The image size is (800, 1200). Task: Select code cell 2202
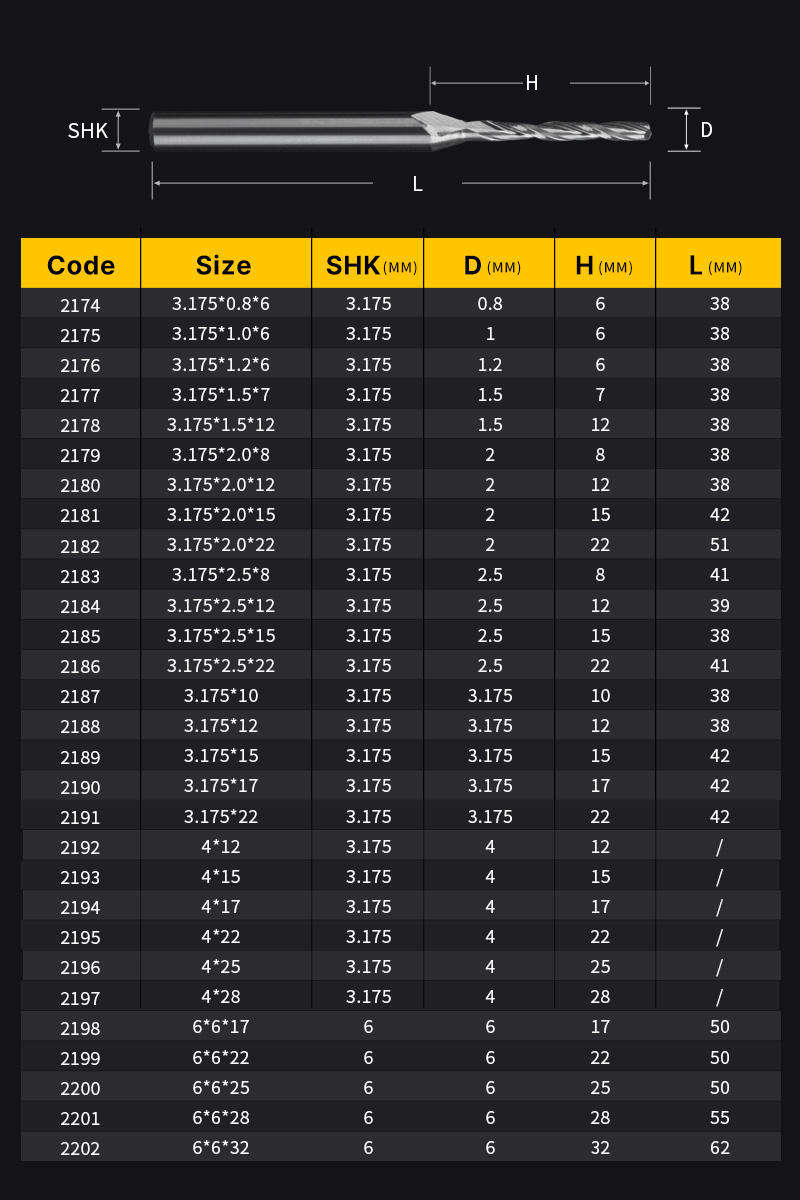(80, 1149)
